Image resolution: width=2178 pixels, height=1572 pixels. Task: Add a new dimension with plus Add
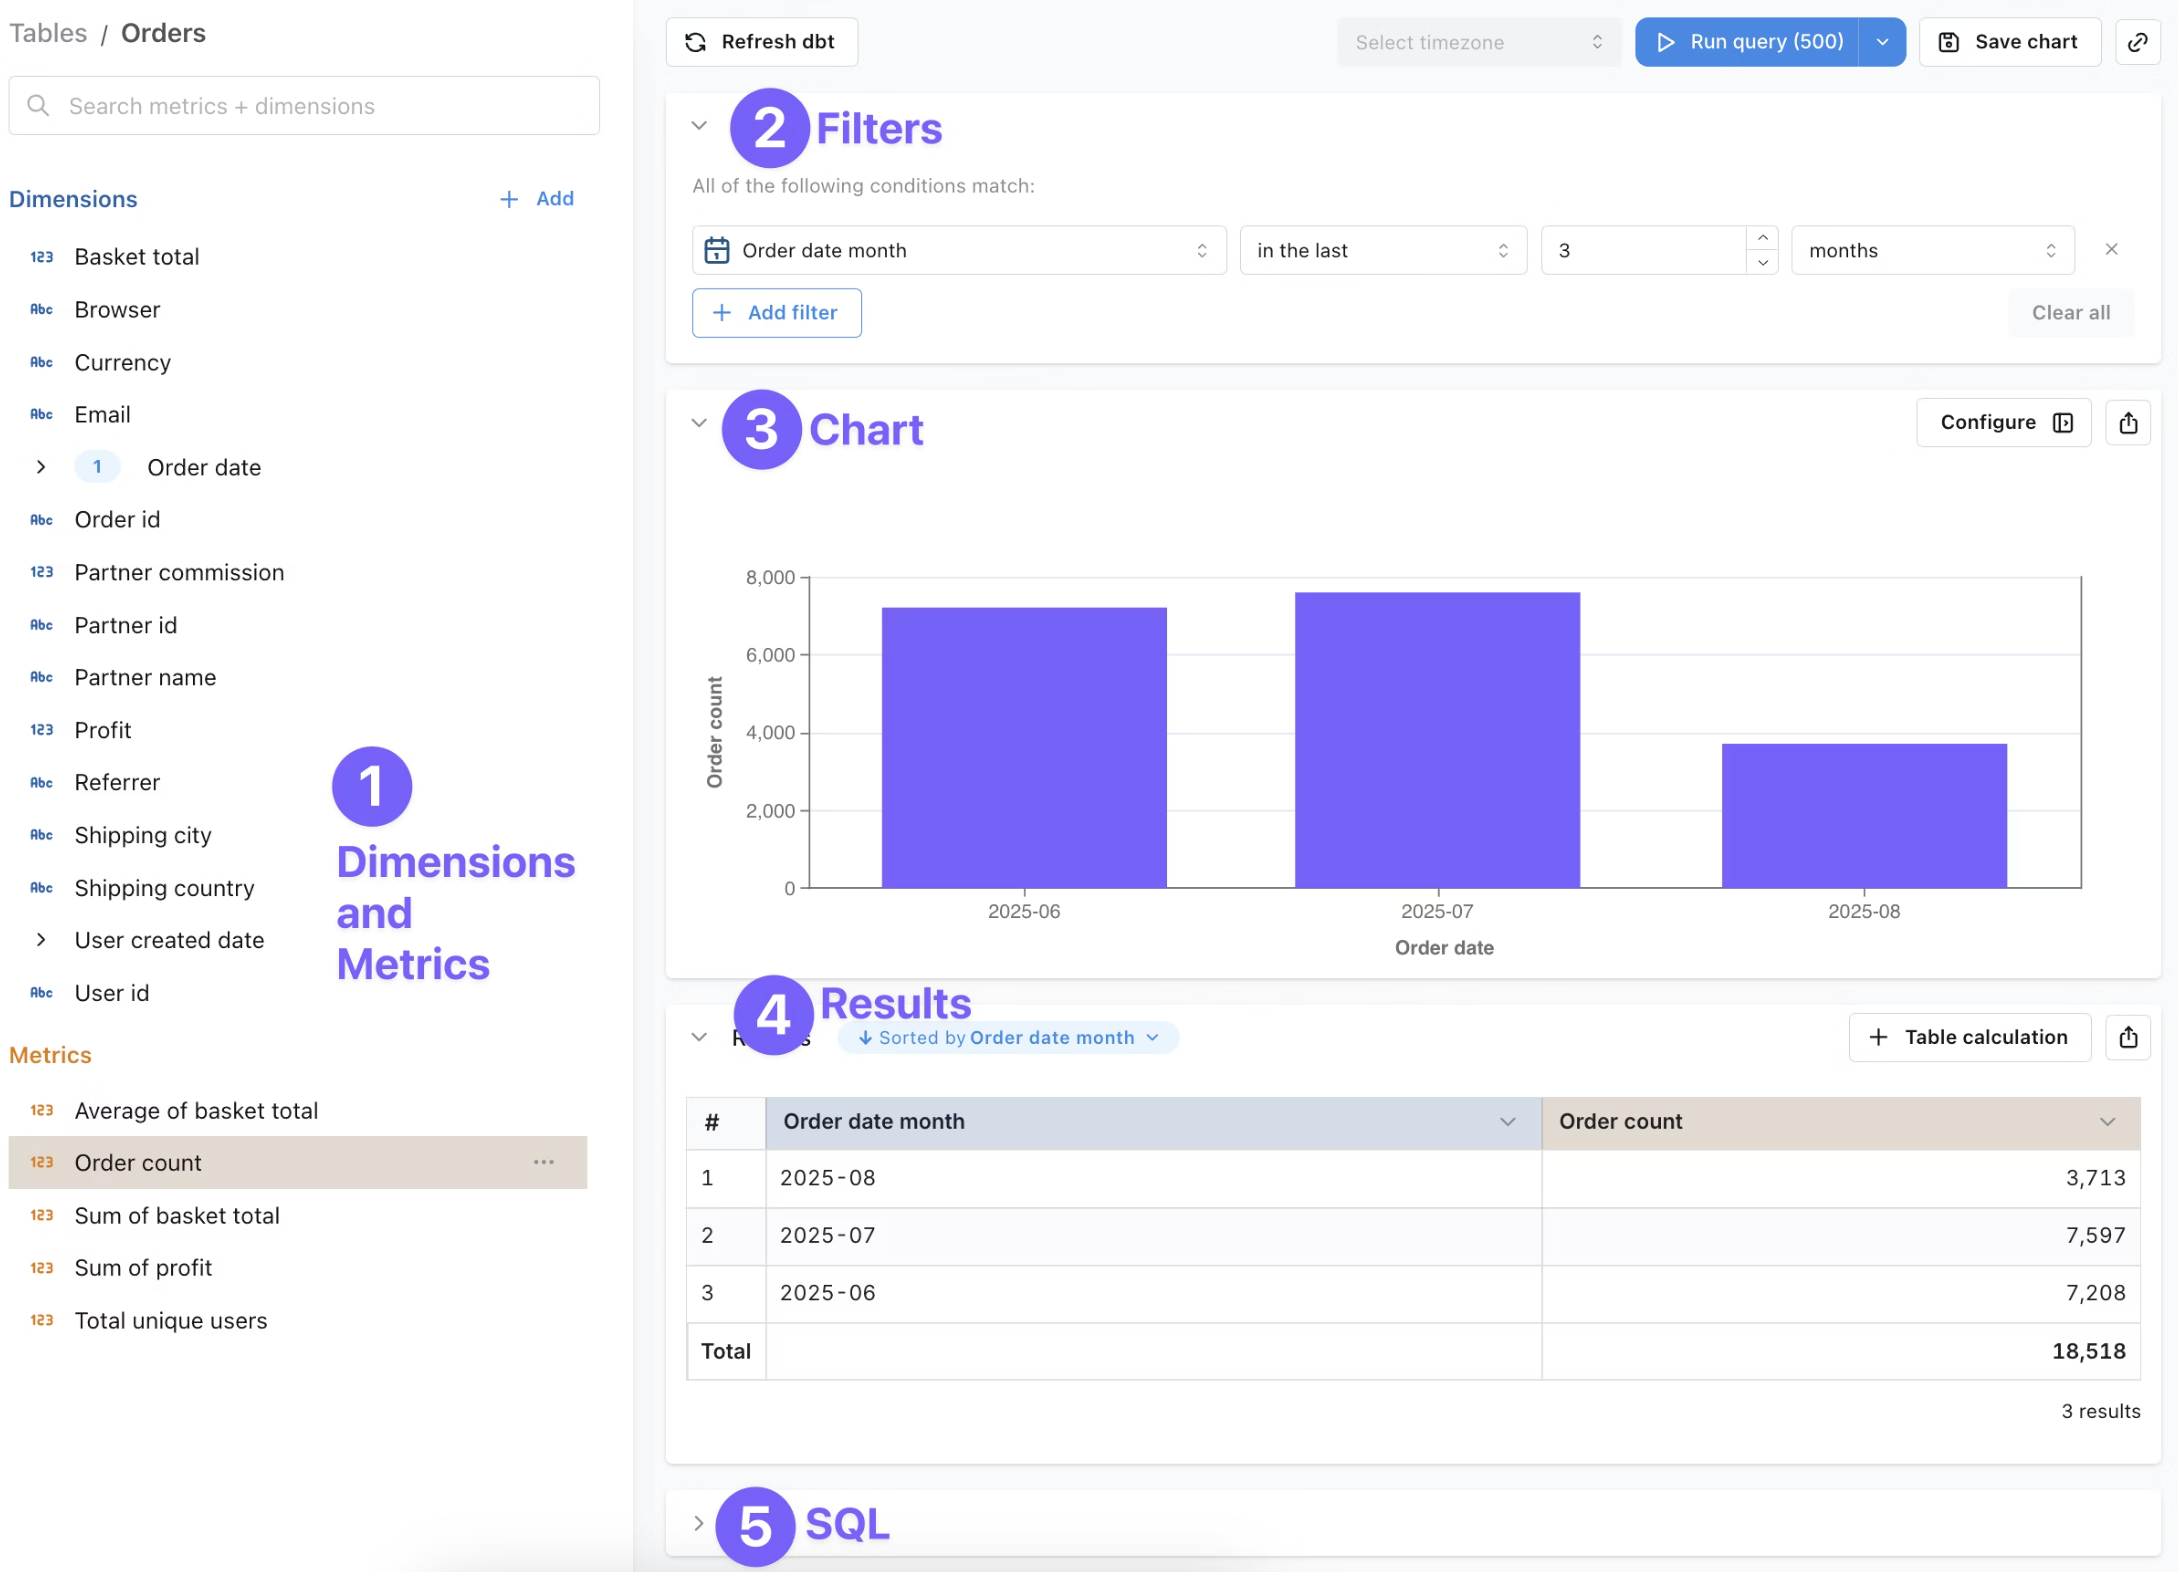click(x=537, y=199)
